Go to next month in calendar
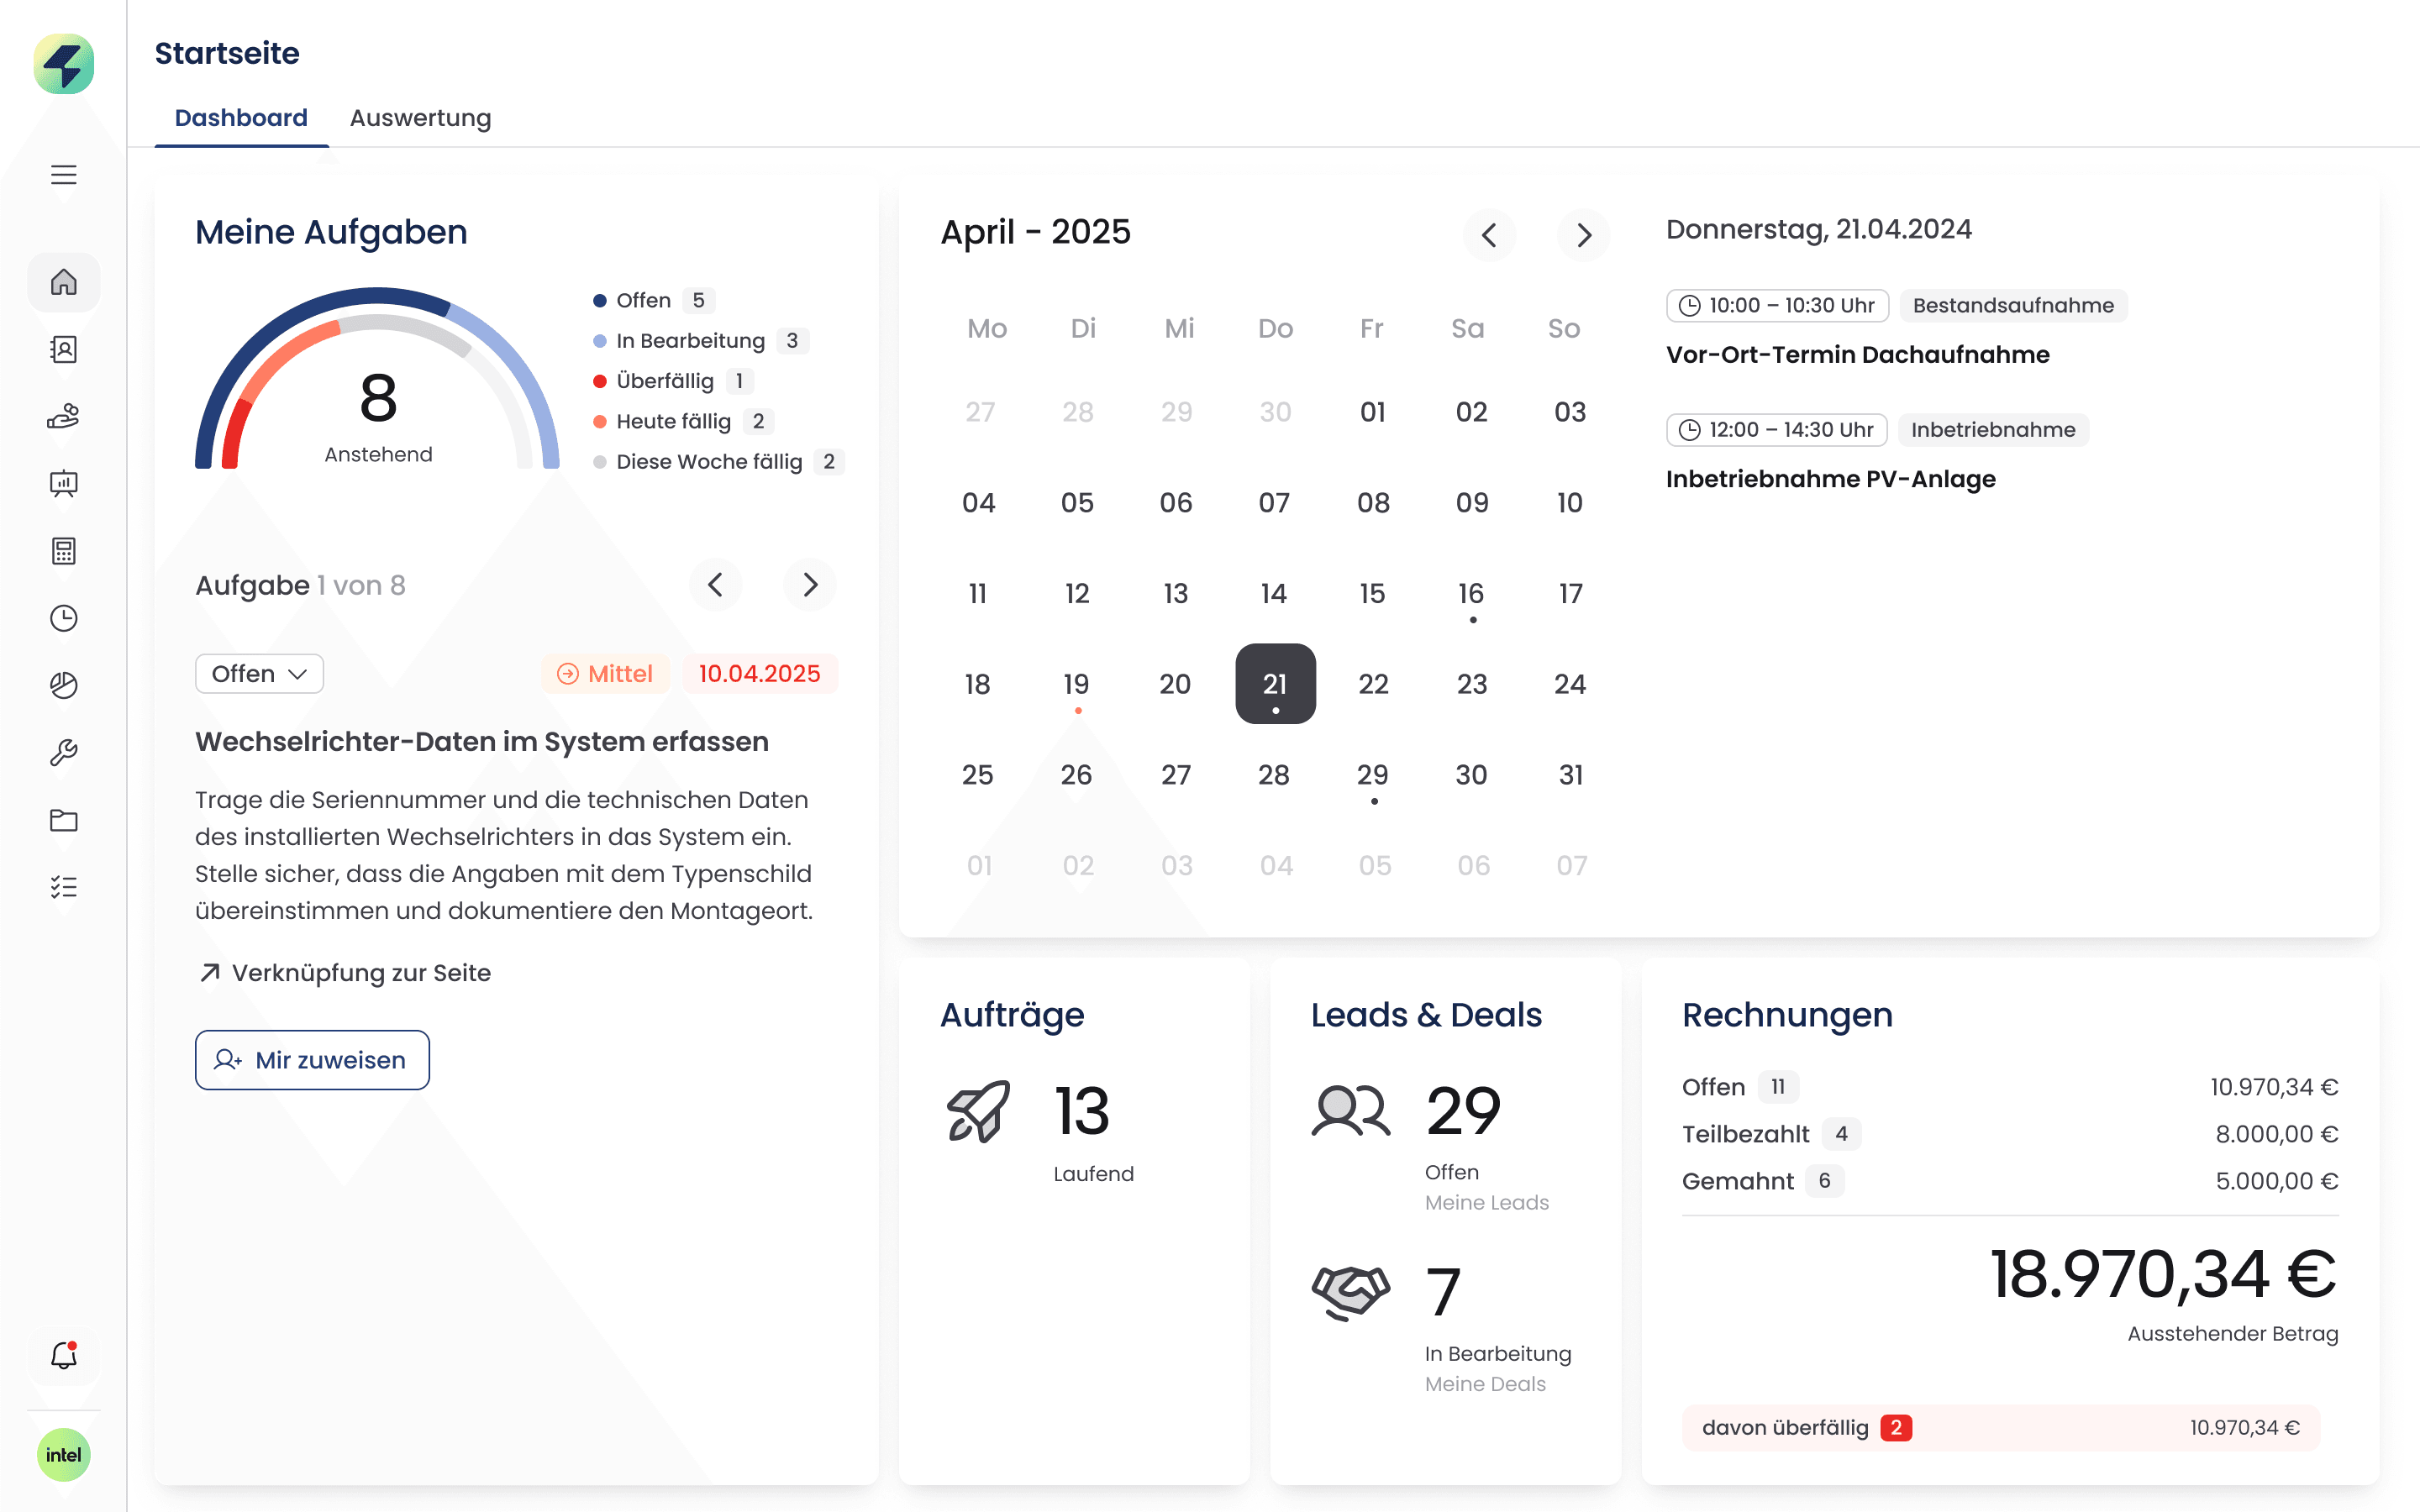 1583,235
